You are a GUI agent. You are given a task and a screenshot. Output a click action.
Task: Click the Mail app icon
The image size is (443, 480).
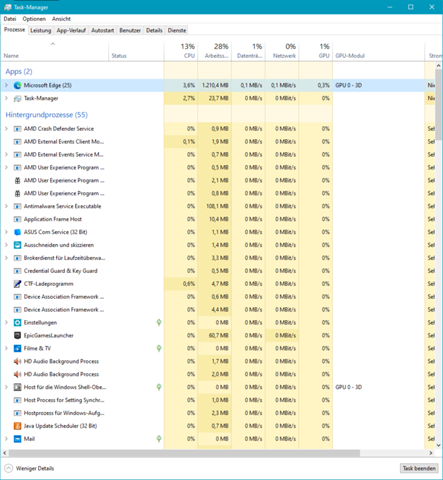click(x=17, y=439)
